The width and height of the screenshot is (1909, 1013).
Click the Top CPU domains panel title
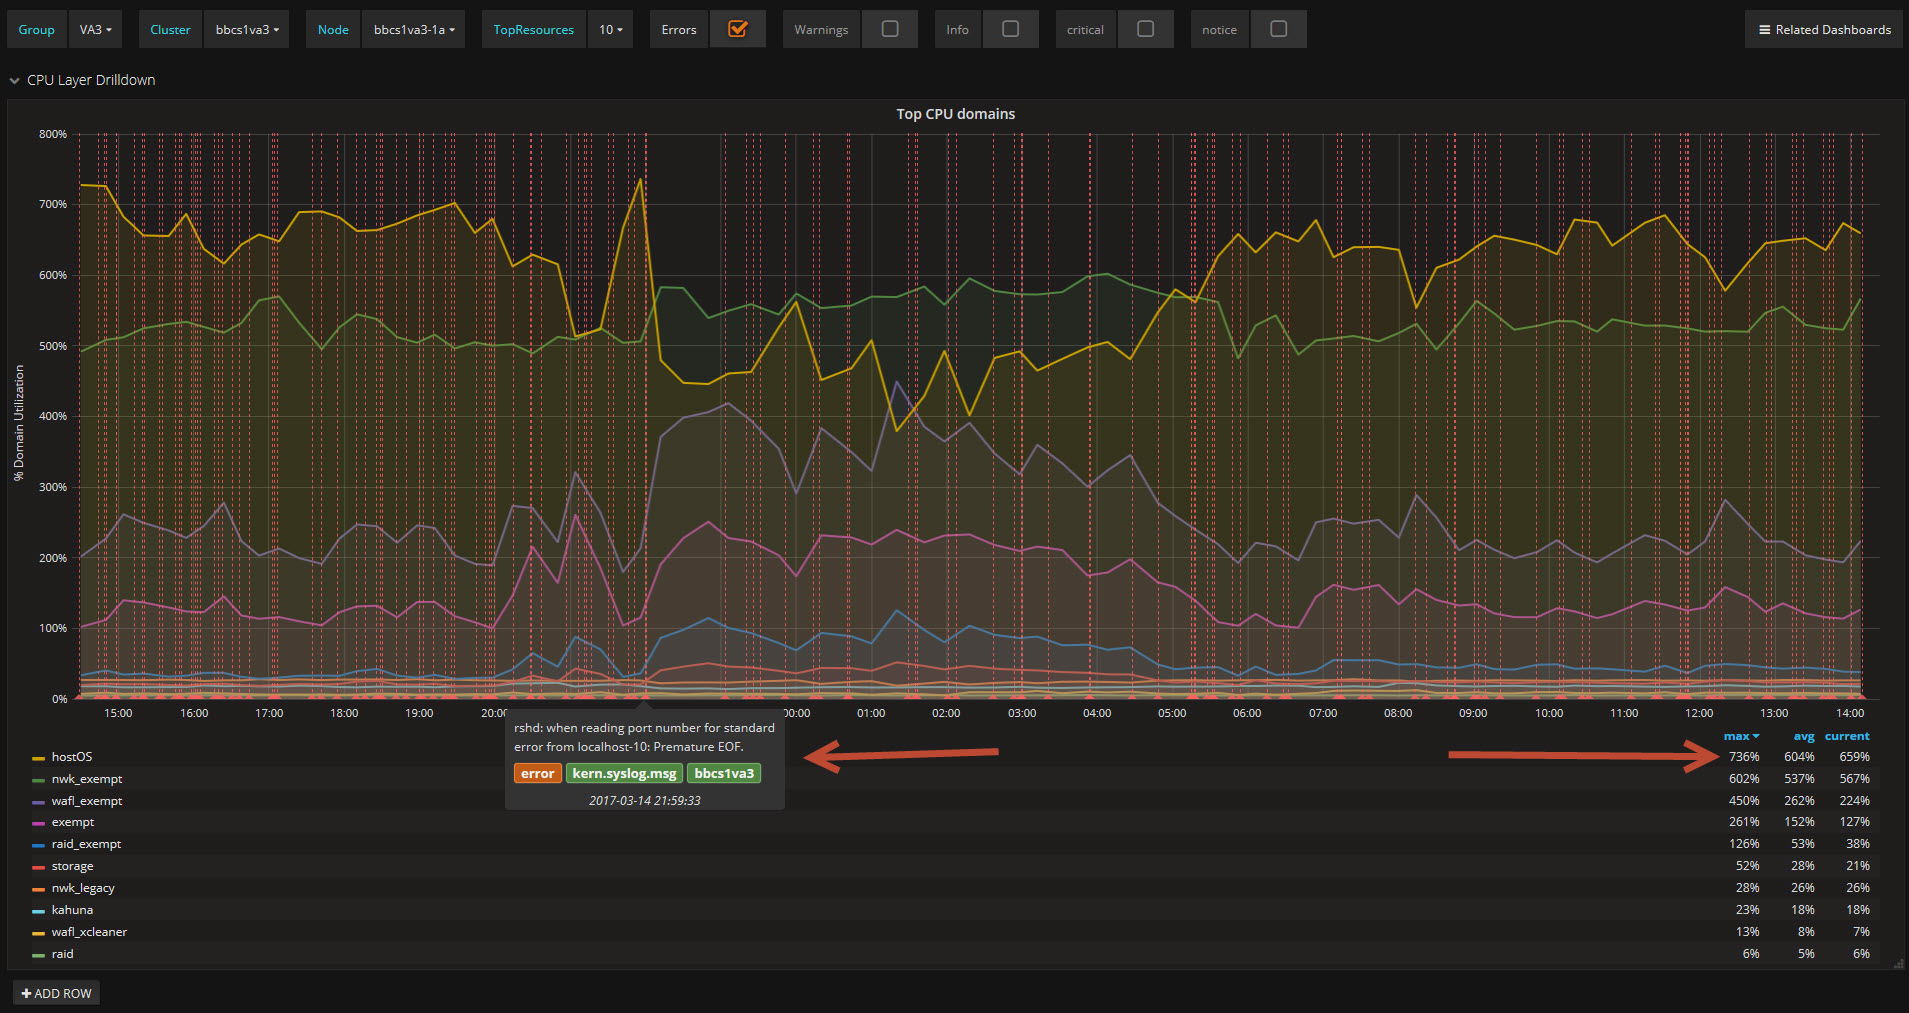click(955, 114)
